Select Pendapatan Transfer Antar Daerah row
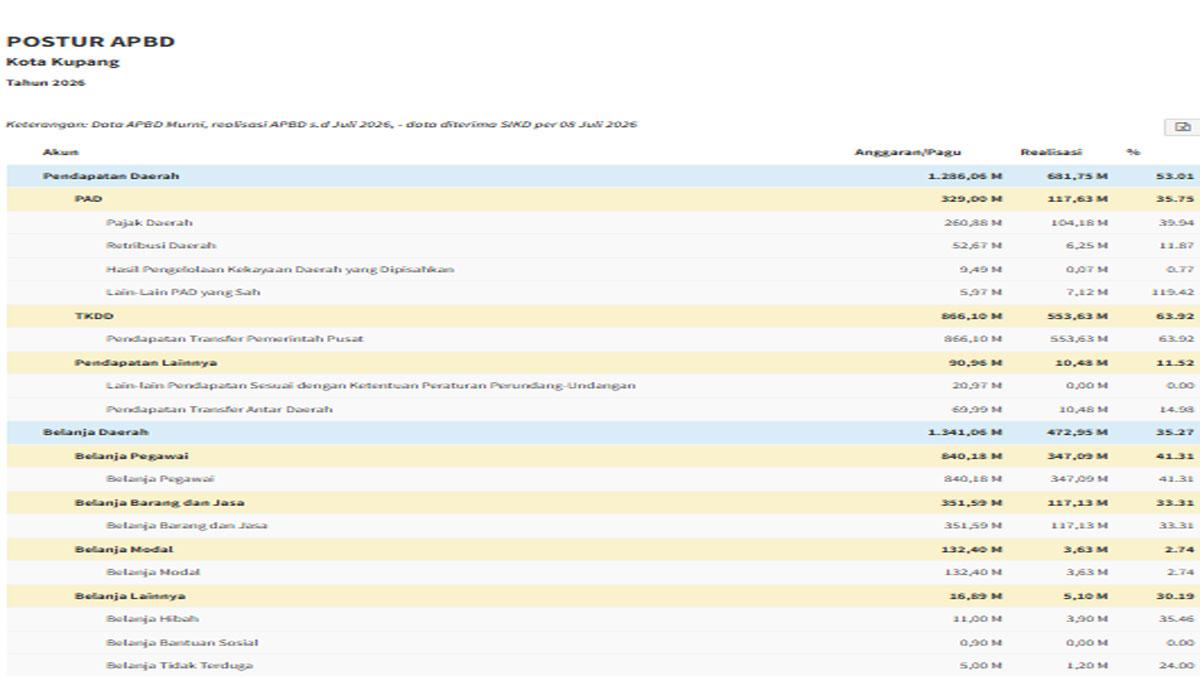Viewport: 1200px width, 700px height. click(x=603, y=409)
